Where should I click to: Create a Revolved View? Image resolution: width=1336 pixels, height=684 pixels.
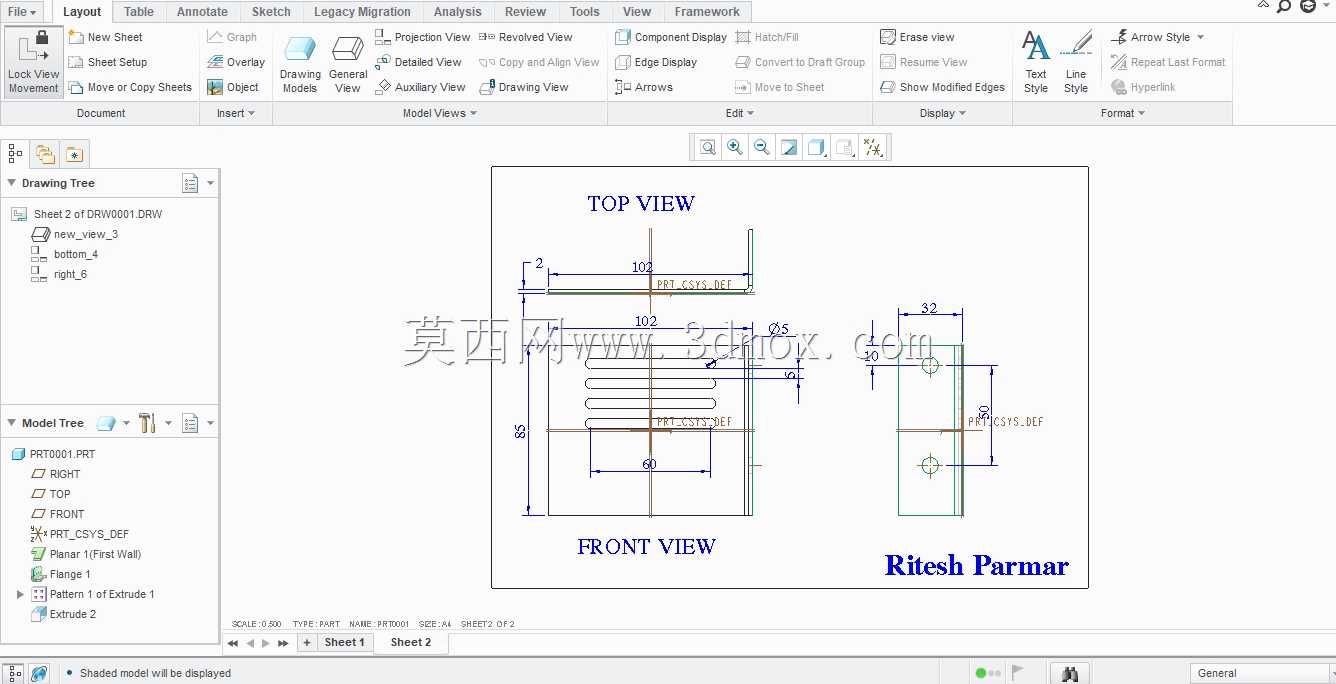pos(526,37)
